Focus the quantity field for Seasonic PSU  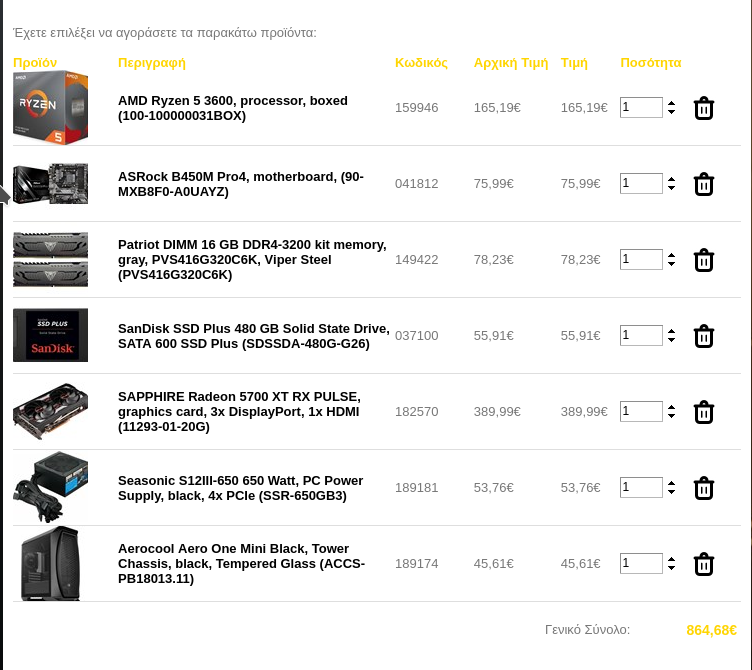pyautogui.click(x=641, y=487)
